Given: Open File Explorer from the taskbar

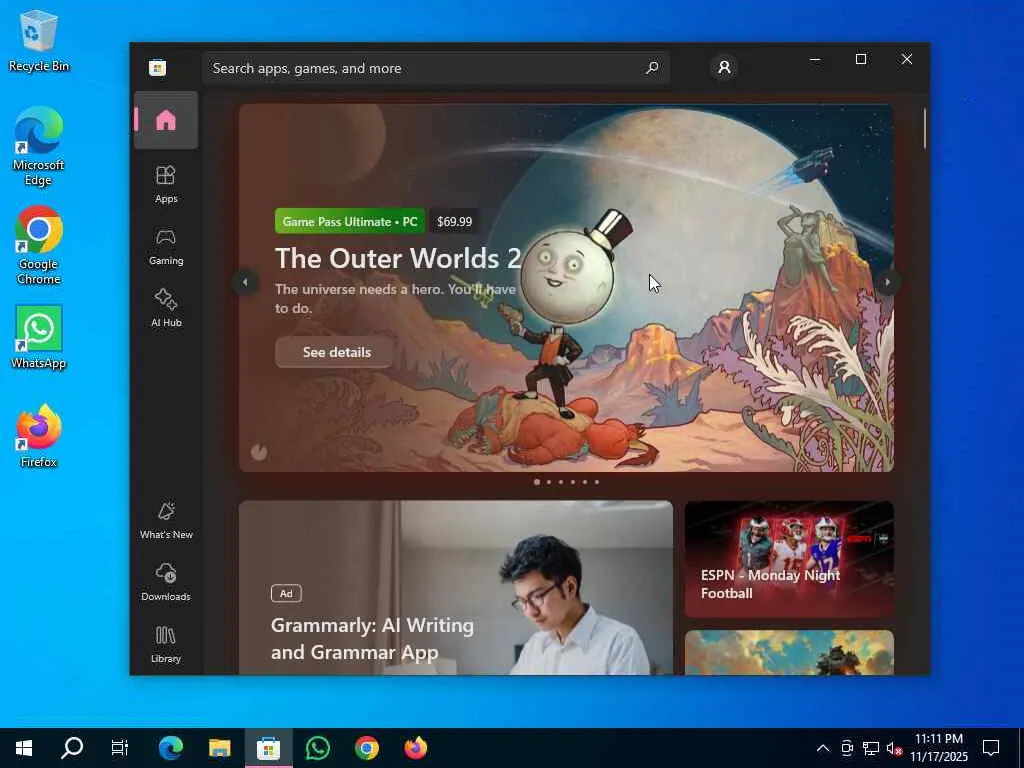Looking at the screenshot, I should point(219,748).
